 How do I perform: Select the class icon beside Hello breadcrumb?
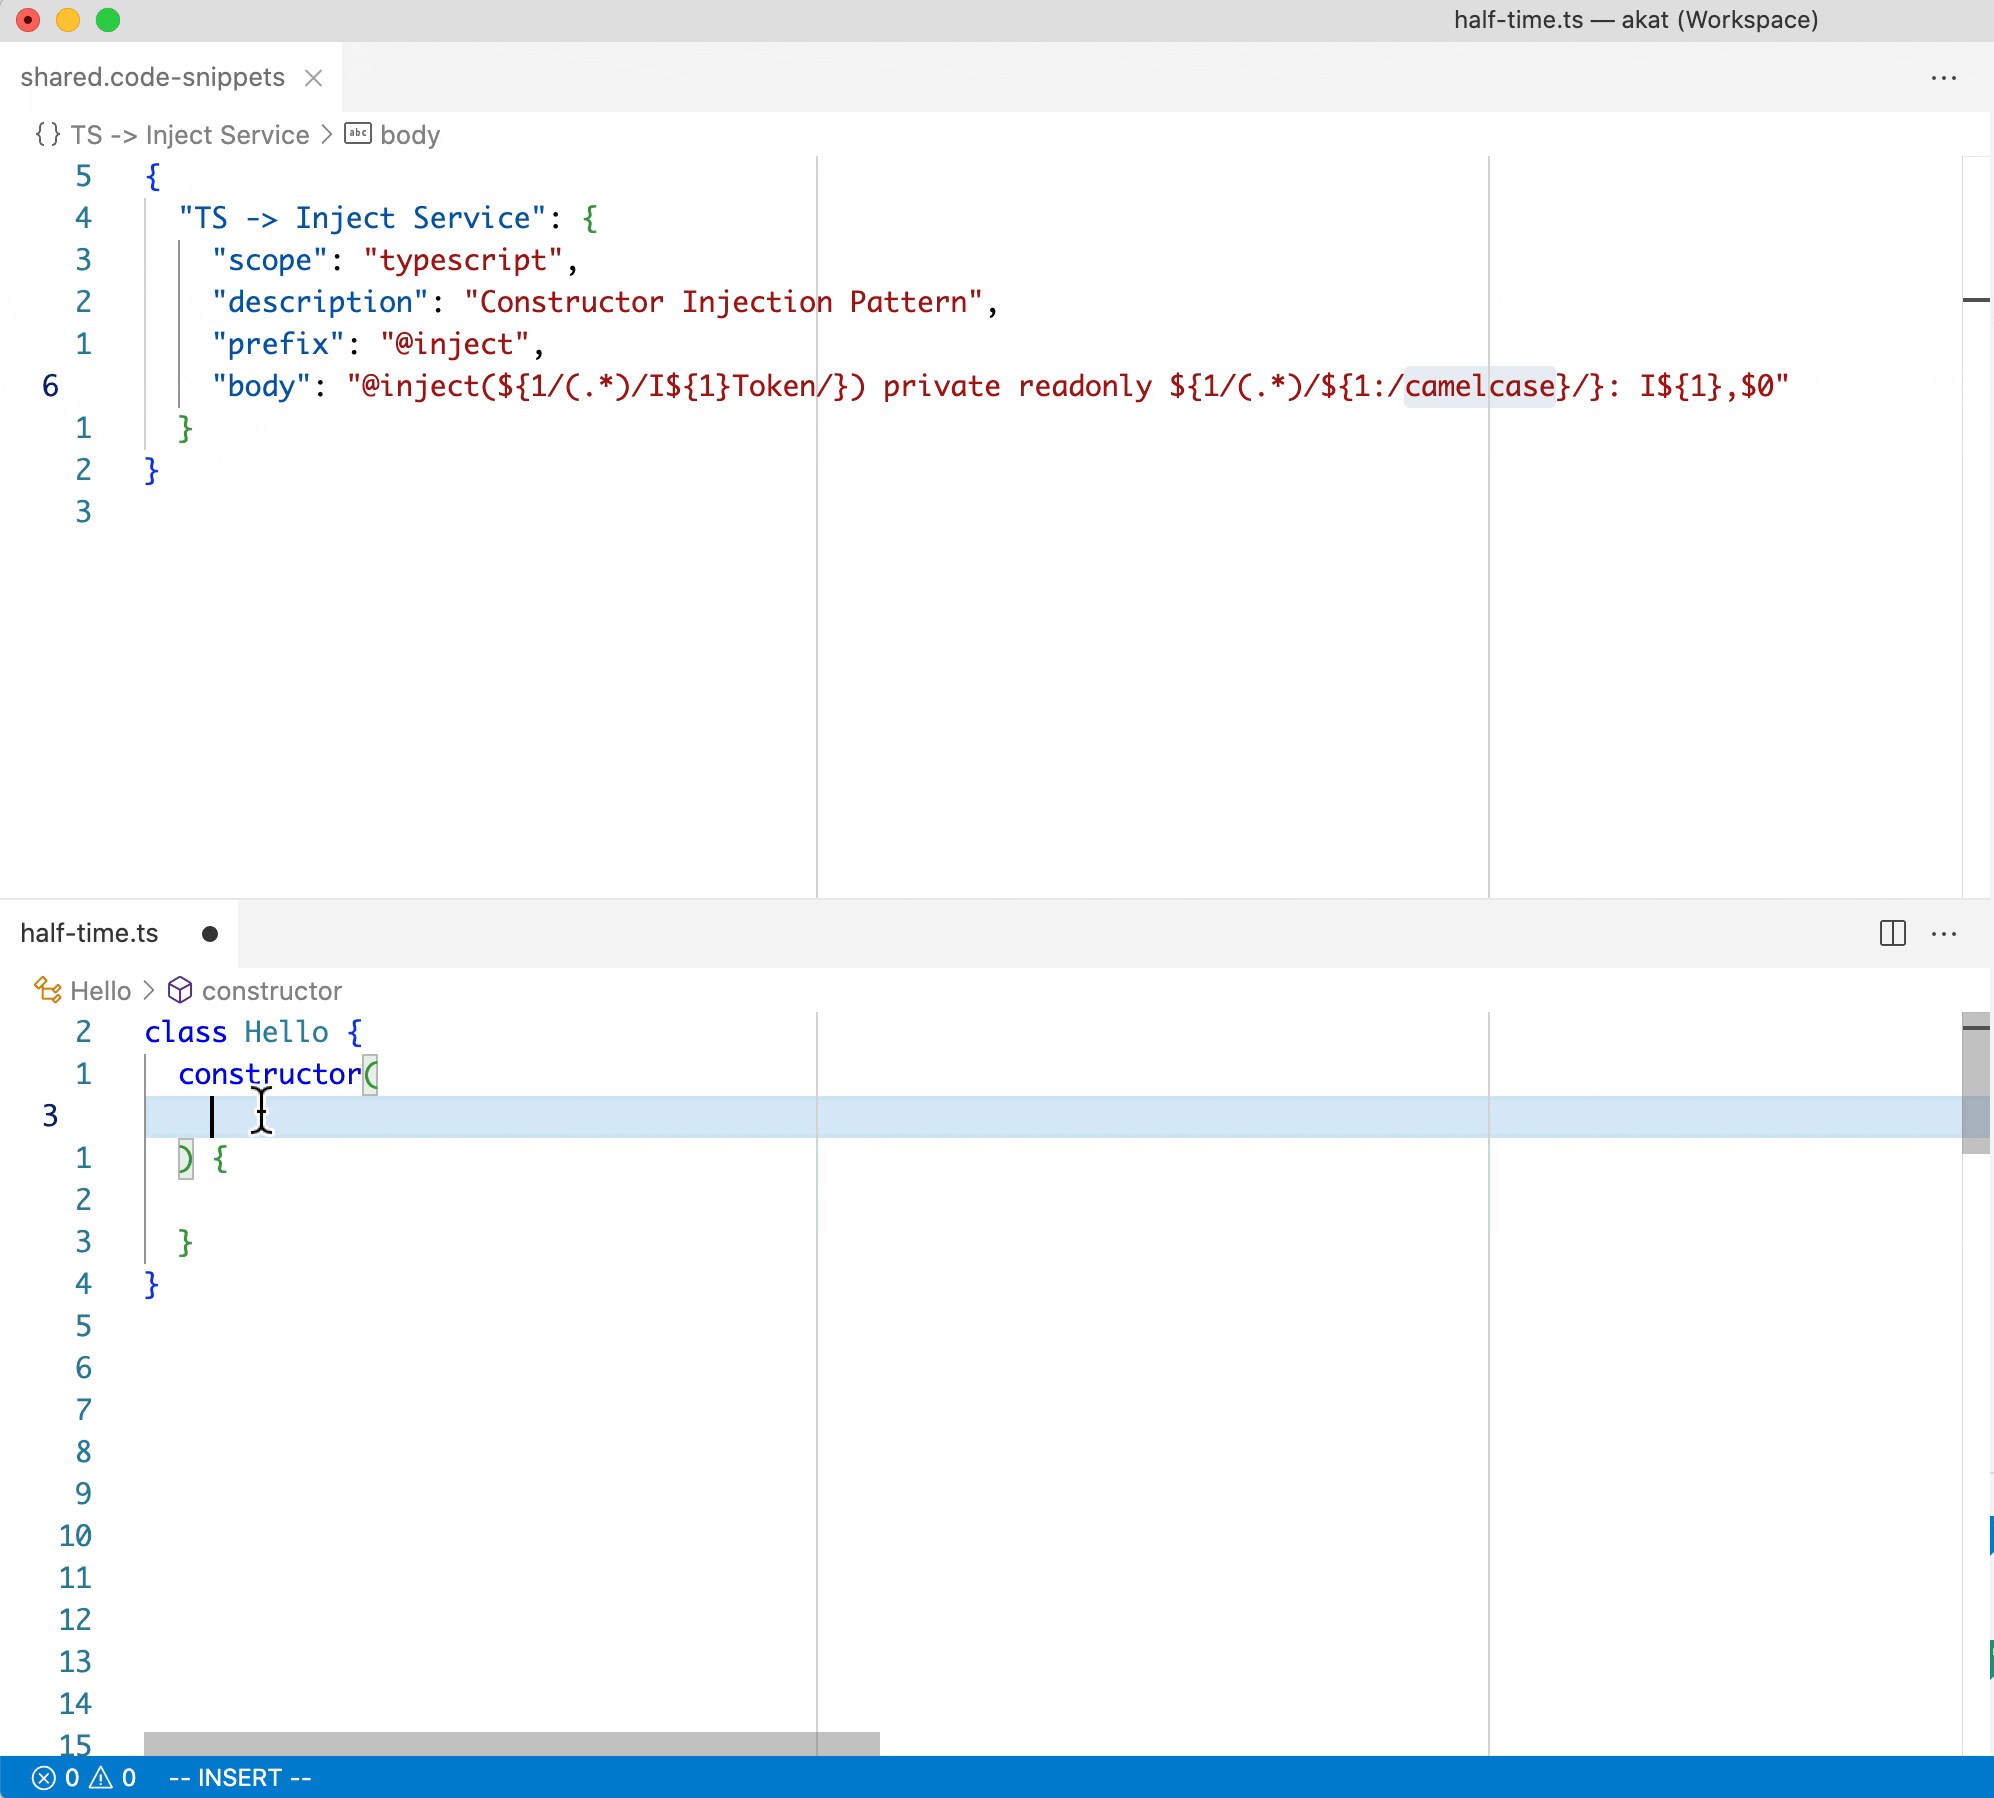(47, 990)
